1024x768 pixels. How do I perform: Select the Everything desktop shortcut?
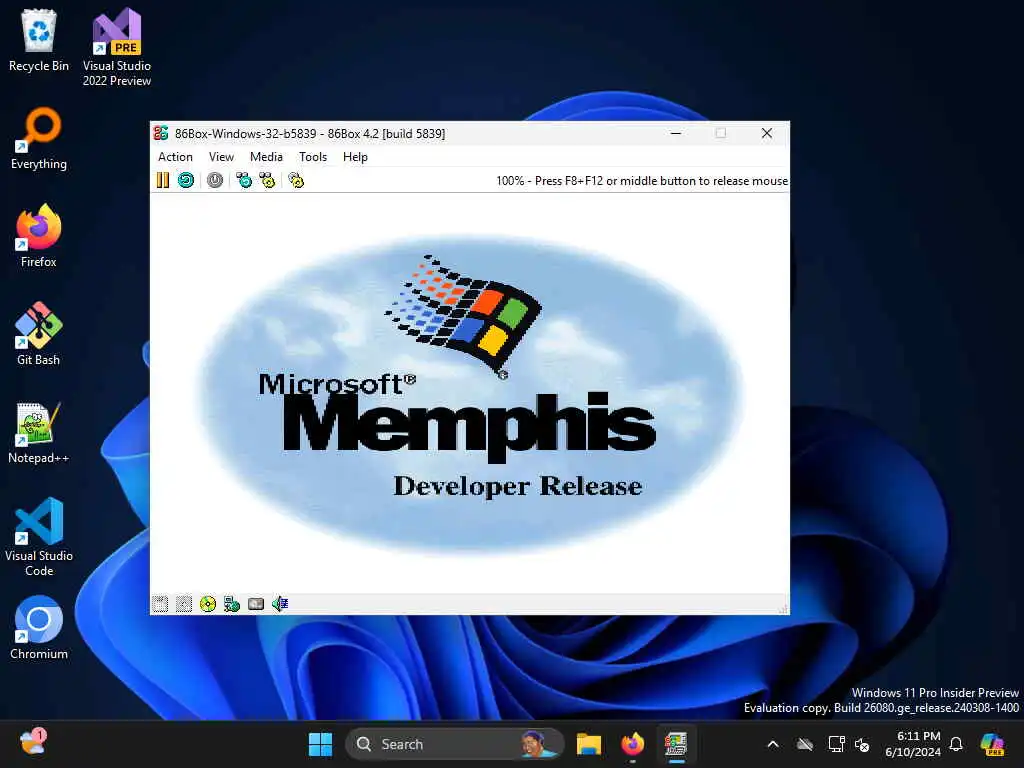point(39,138)
